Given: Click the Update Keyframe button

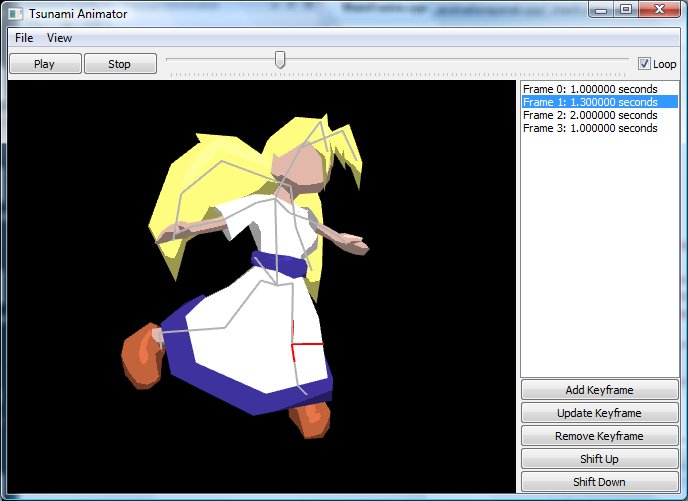Looking at the screenshot, I should click(599, 413).
